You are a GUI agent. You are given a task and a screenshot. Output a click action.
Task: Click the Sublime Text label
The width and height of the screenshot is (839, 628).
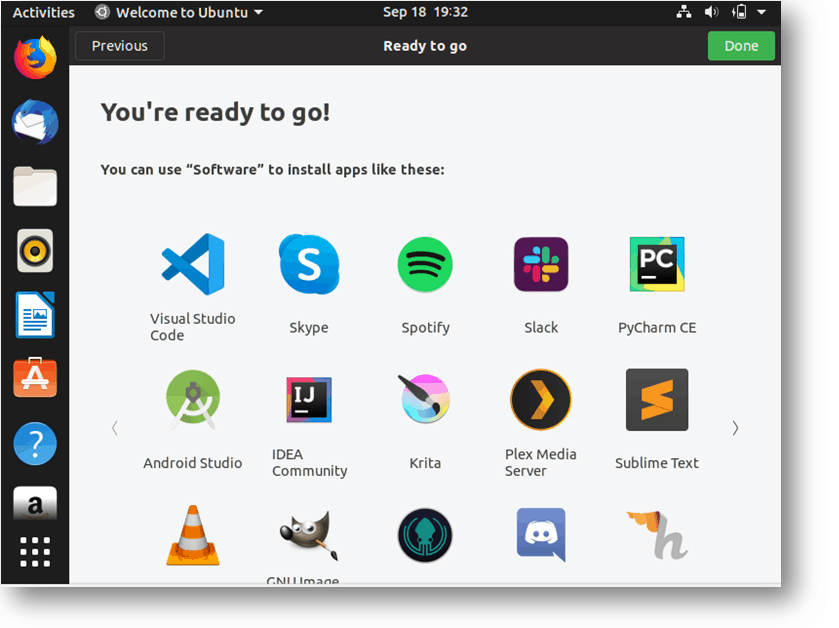pos(657,463)
